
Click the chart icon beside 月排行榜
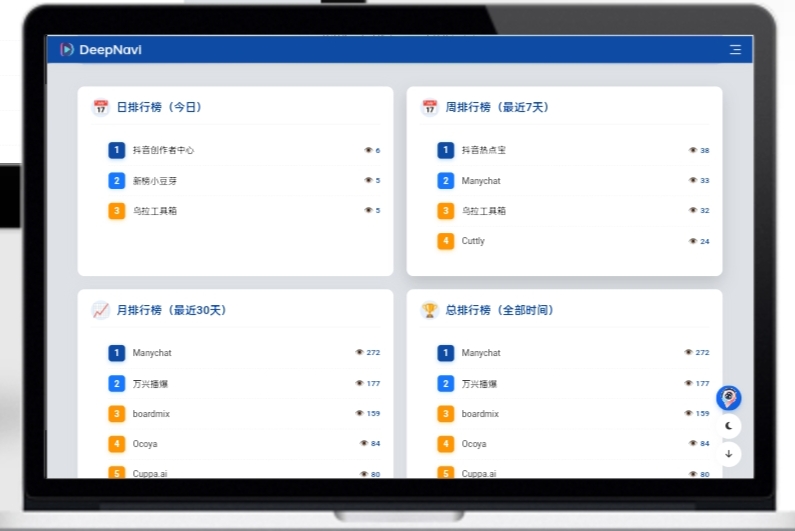[x=100, y=310]
